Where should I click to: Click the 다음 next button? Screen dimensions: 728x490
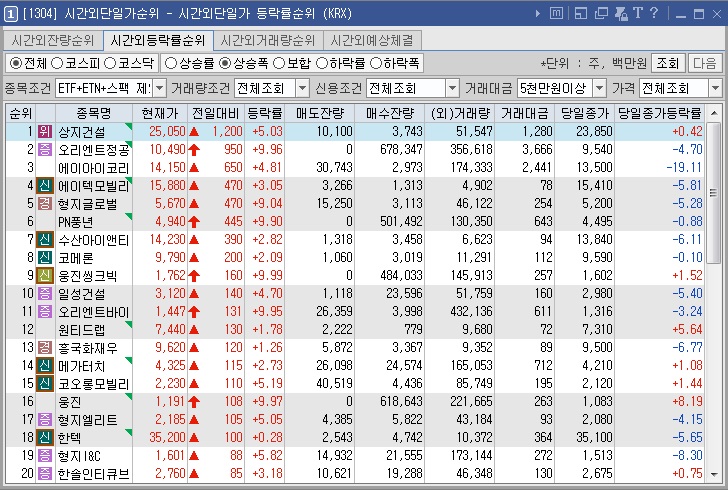click(705, 63)
